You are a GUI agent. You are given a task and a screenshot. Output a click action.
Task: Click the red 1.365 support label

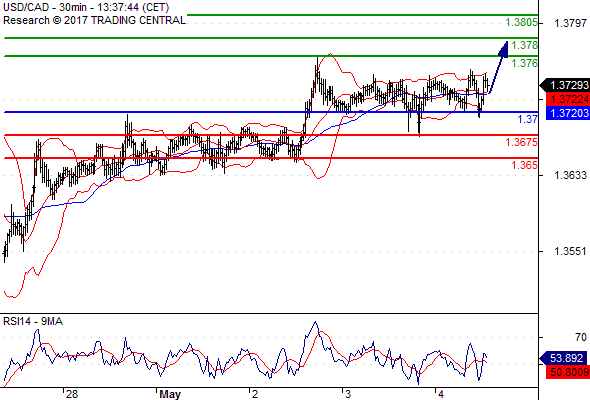(525, 165)
